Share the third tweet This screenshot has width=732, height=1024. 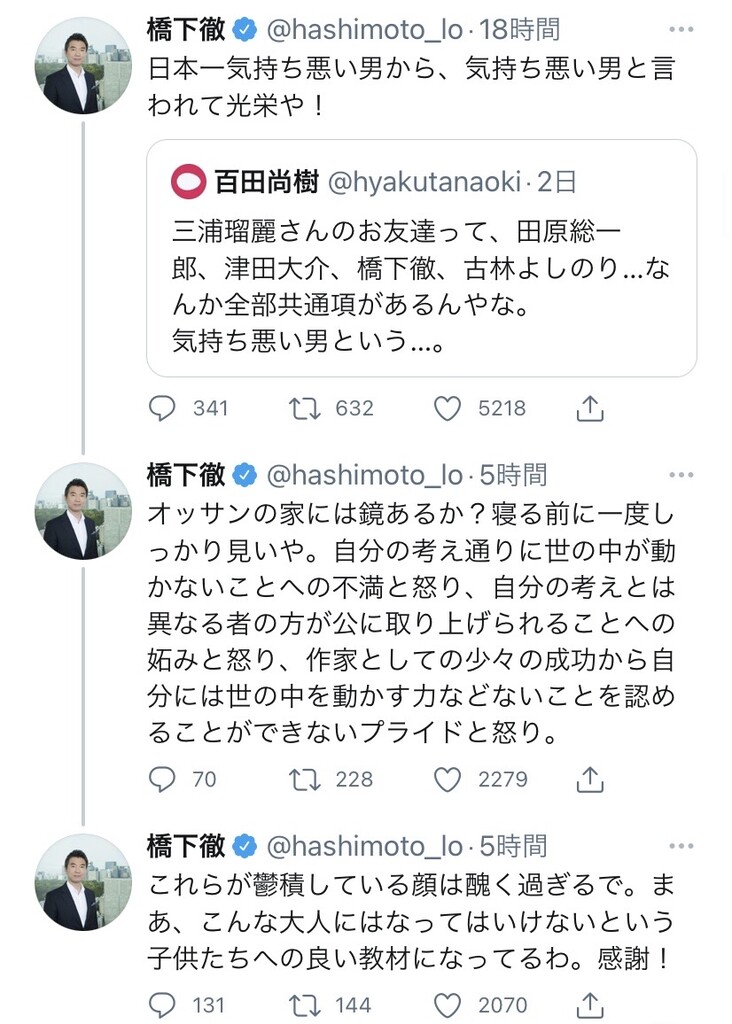[x=590, y=1004]
